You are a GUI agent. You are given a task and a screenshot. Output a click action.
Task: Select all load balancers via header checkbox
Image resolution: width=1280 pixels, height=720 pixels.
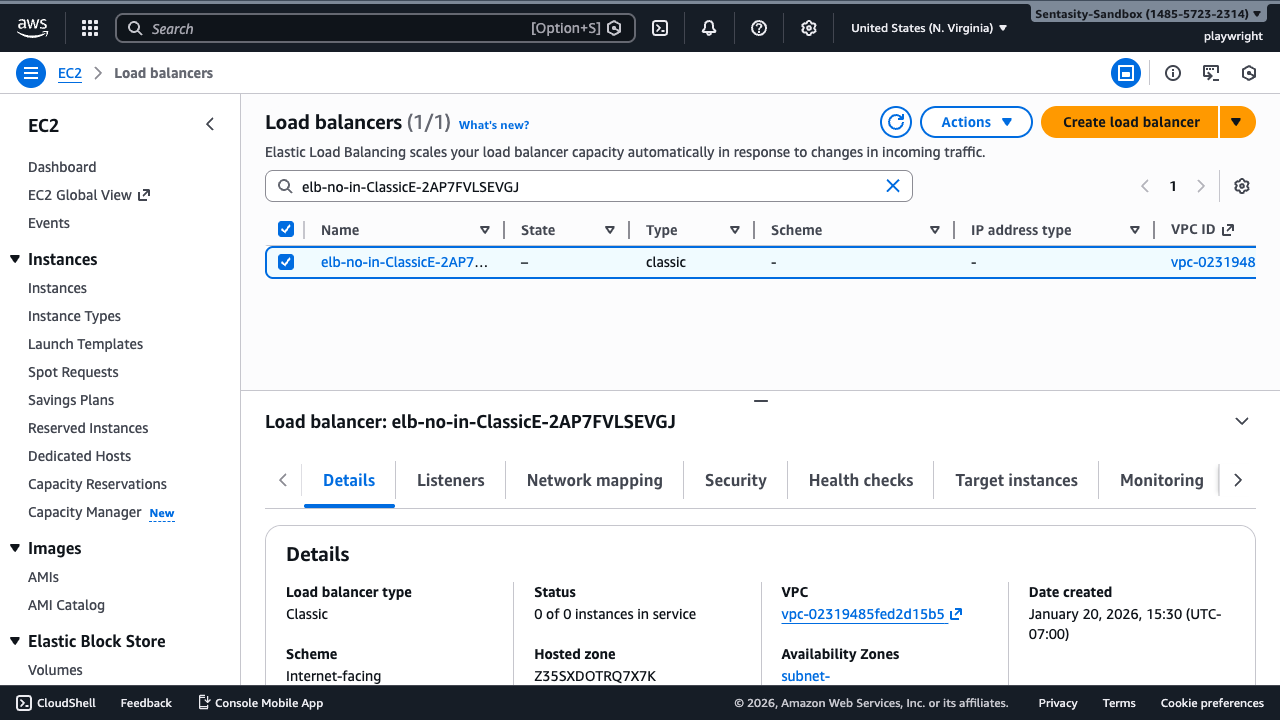click(x=286, y=229)
